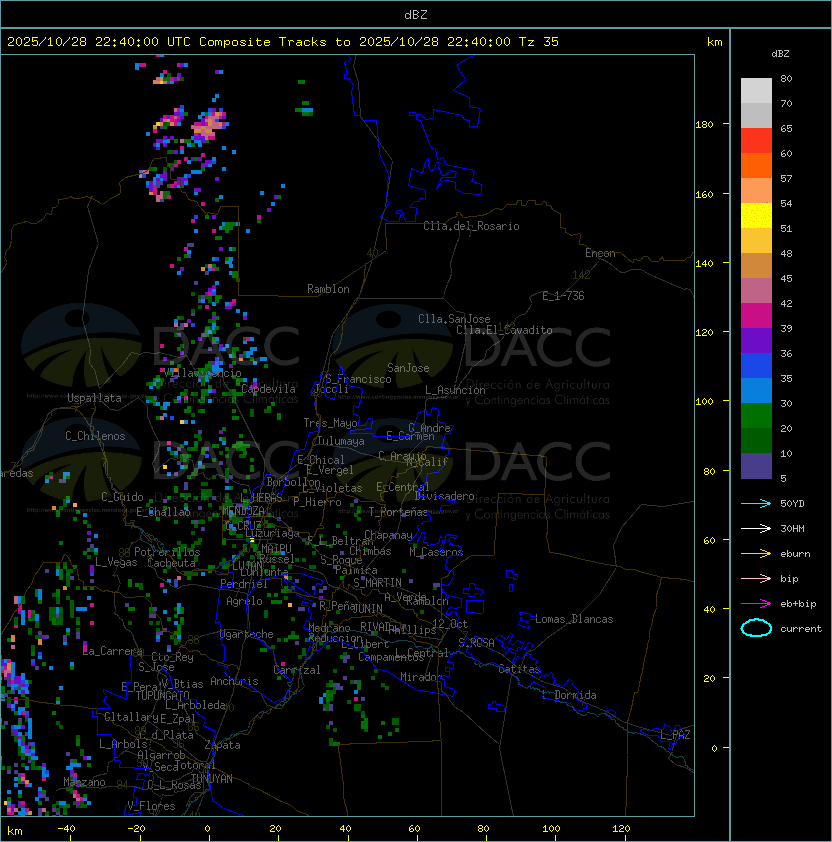This screenshot has width=832, height=842.
Task: Pick the red 60–65 dBZ color swatch
Action: click(x=756, y=141)
